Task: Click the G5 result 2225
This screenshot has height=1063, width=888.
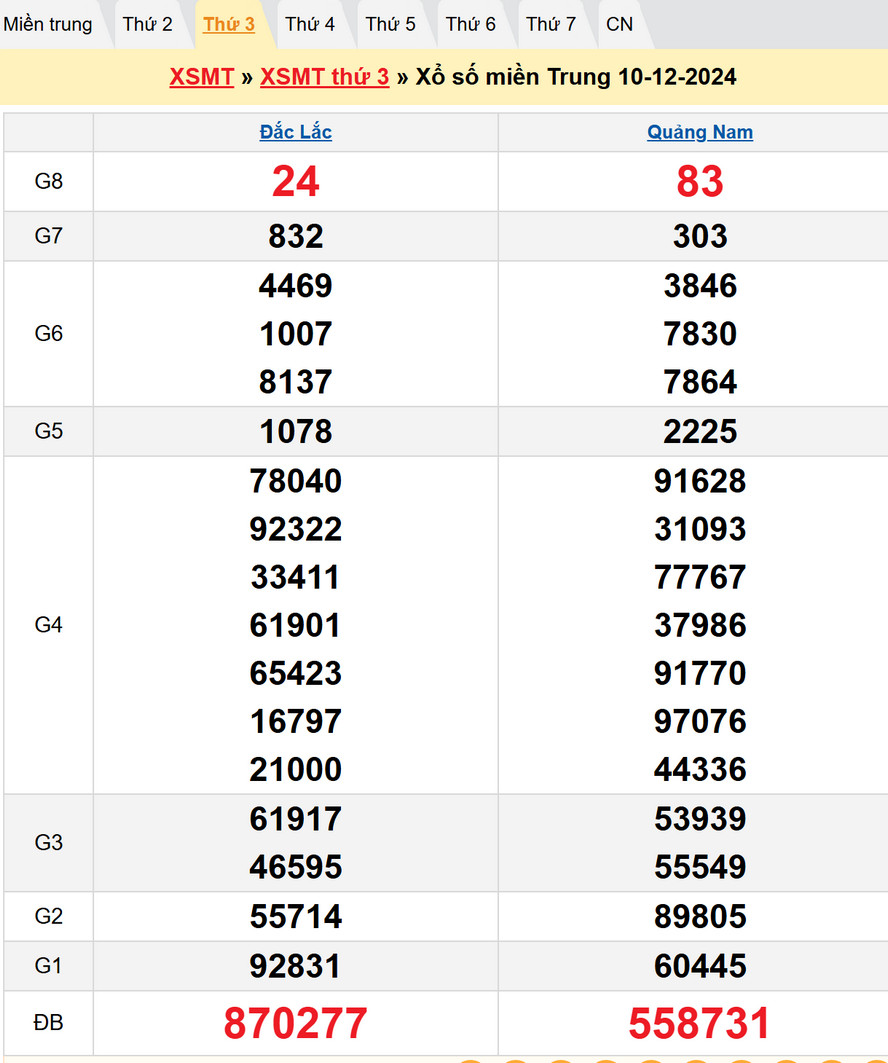Action: click(700, 431)
